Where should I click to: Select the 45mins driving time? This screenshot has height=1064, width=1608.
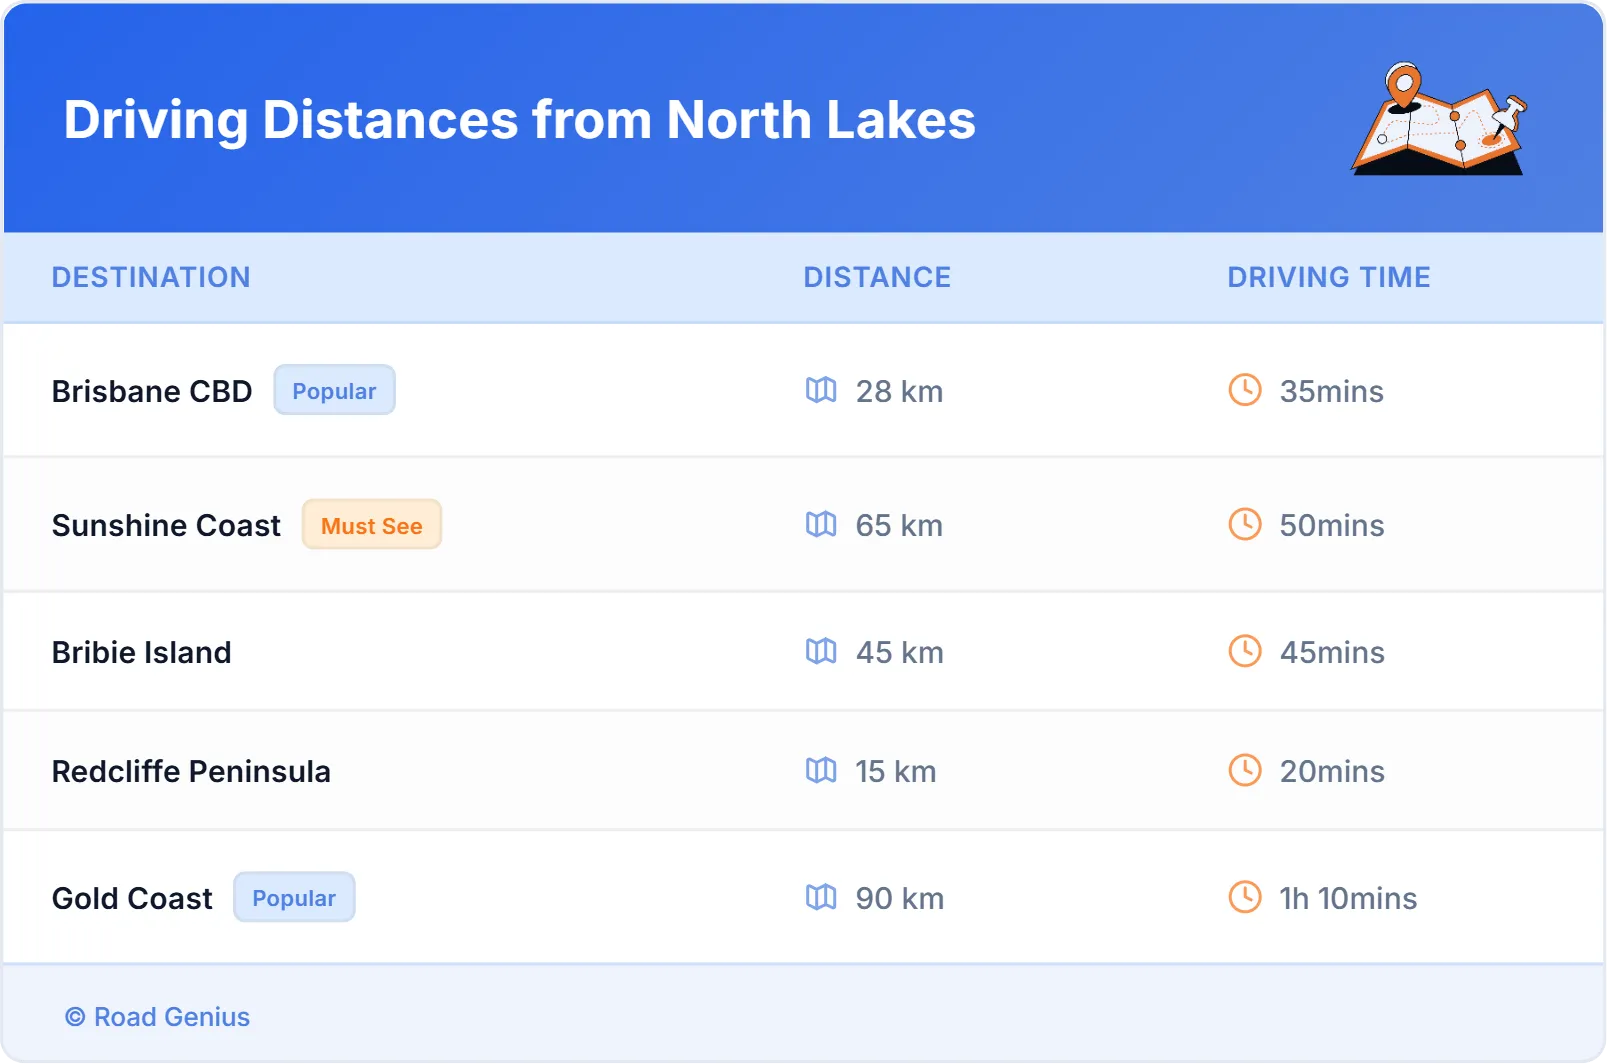click(1332, 652)
